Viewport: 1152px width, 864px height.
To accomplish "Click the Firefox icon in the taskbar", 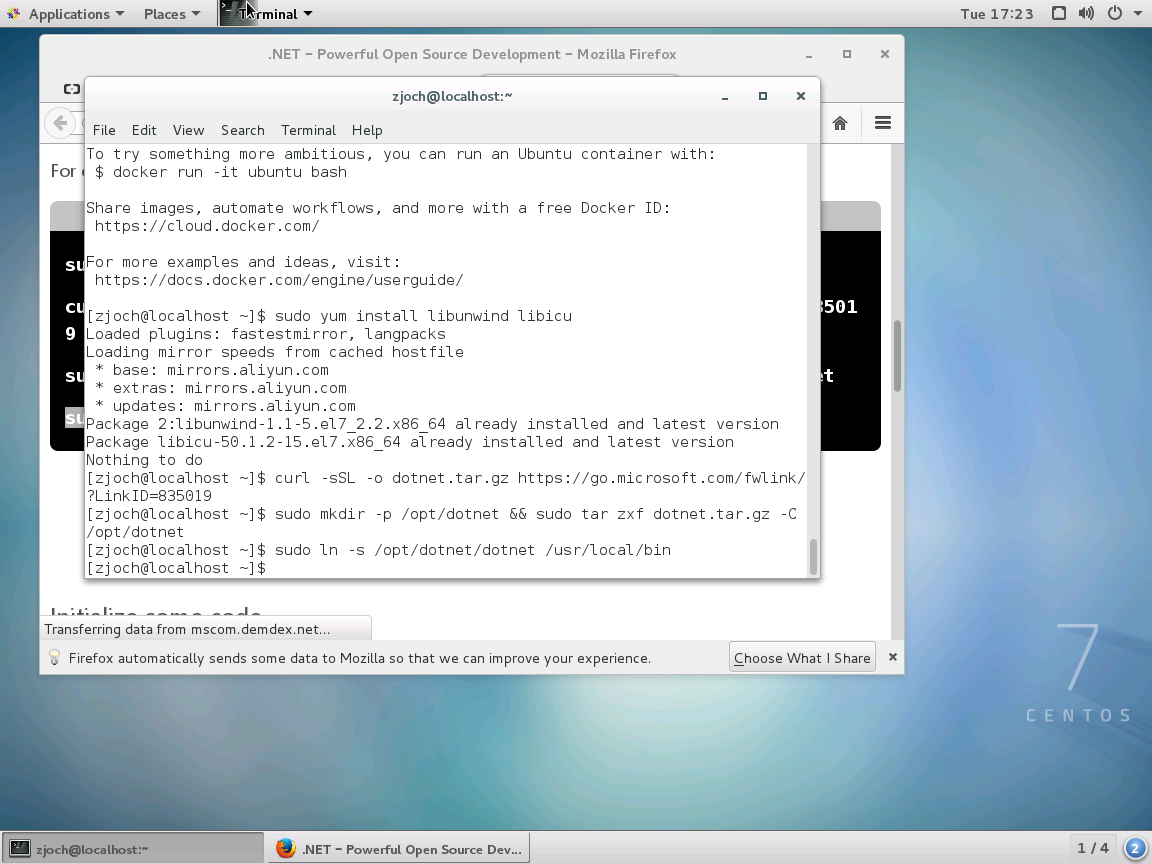I will (x=285, y=849).
